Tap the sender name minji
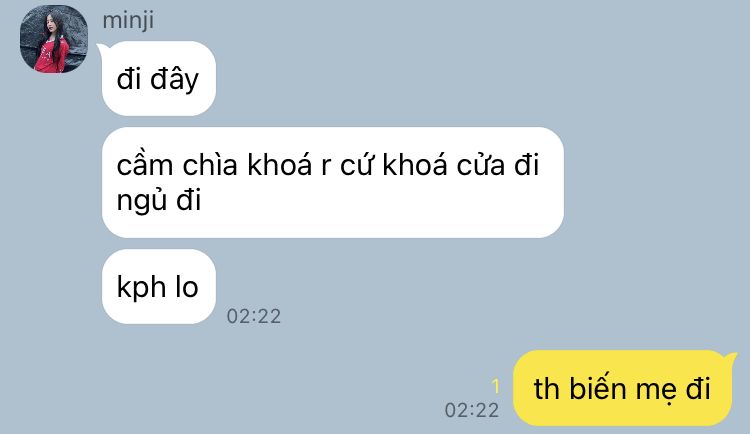750x434 pixels. coord(128,21)
